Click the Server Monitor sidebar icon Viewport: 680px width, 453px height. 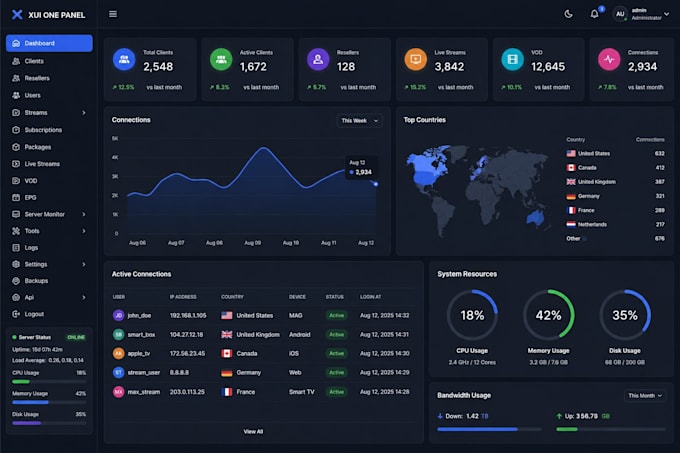tap(16, 214)
